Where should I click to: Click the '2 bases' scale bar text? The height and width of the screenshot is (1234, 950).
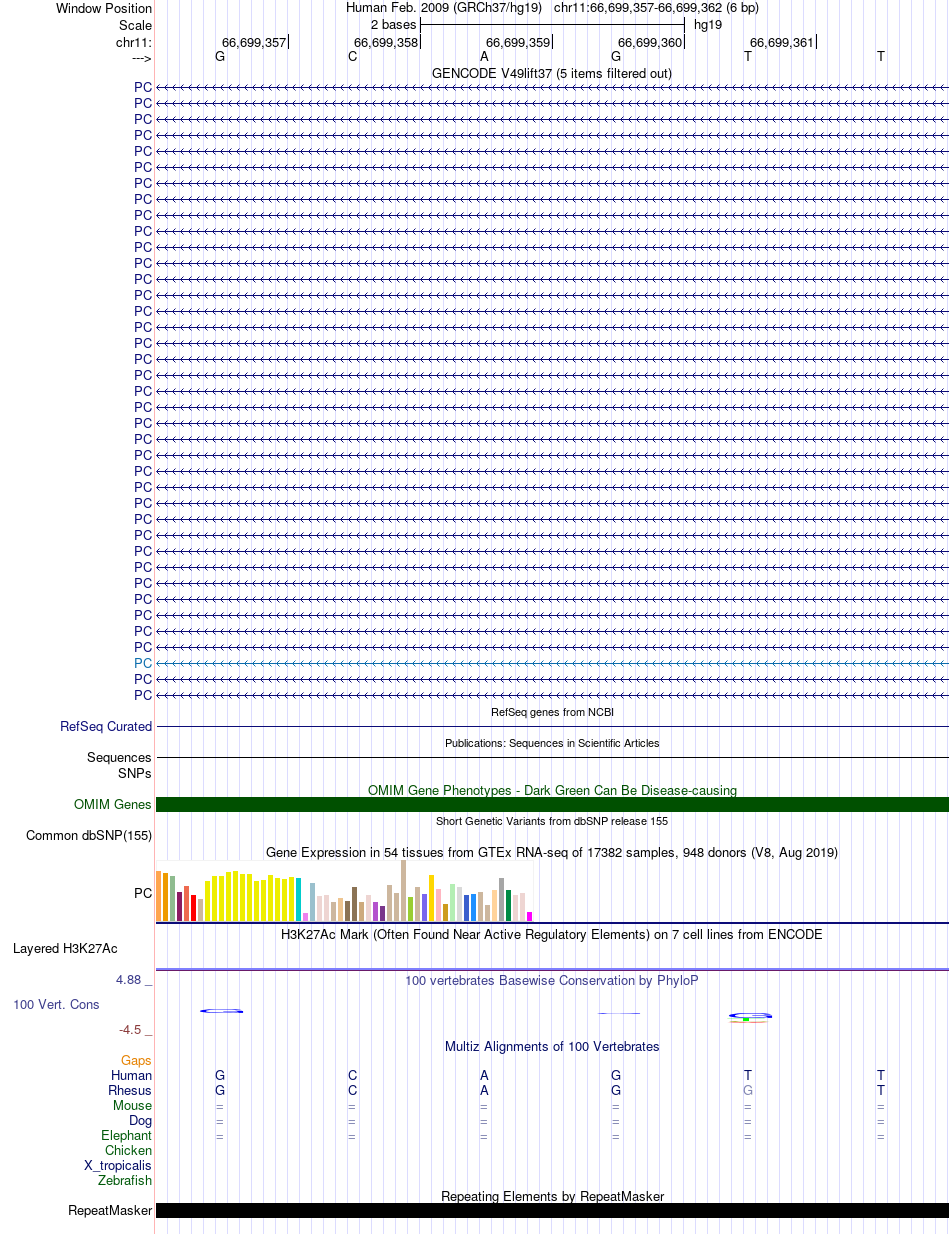(x=393, y=24)
